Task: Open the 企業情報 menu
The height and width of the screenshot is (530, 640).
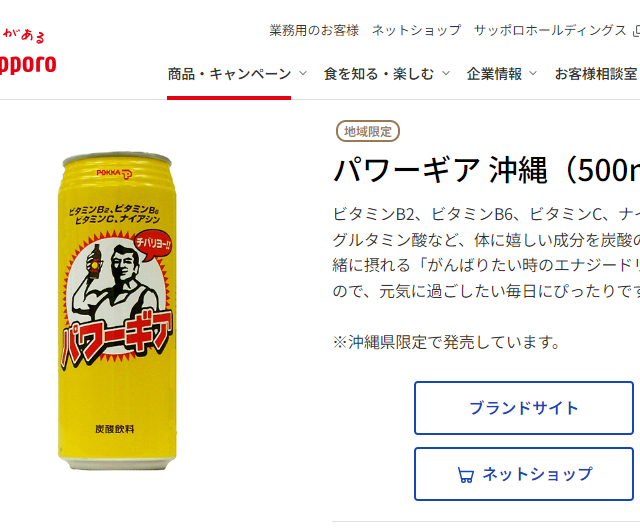Action: pyautogui.click(x=494, y=74)
